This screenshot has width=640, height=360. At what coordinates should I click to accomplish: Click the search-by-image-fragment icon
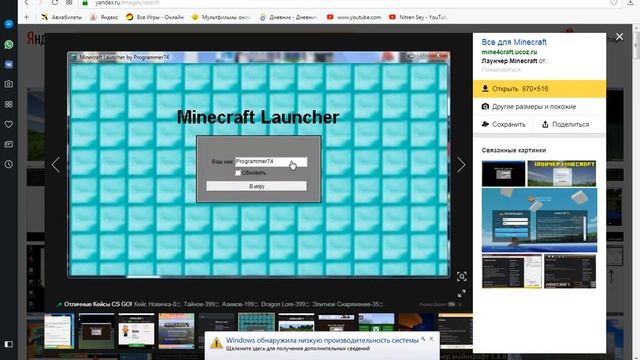pos(462,276)
